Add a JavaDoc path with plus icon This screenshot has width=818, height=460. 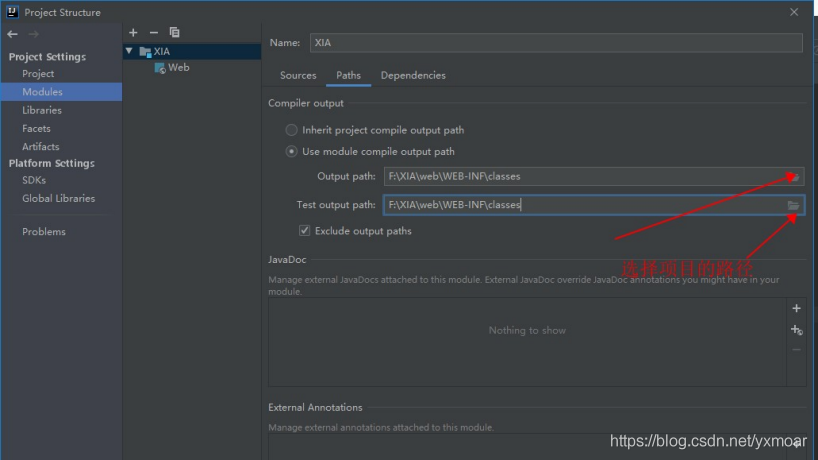pyautogui.click(x=796, y=309)
